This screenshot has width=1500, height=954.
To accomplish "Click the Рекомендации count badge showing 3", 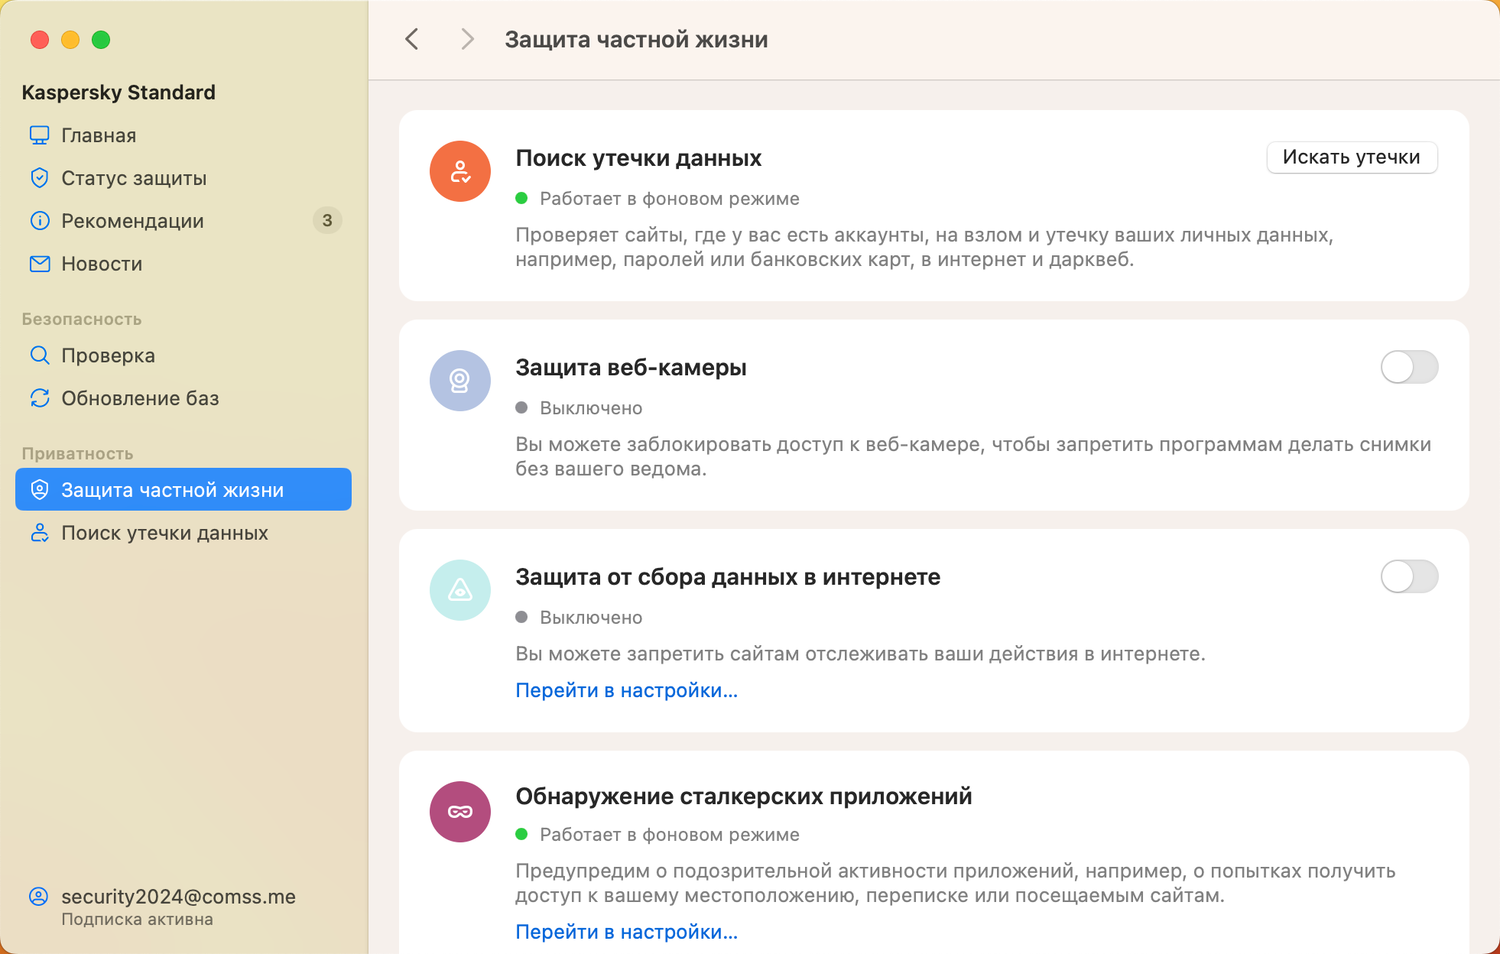I will tap(327, 220).
